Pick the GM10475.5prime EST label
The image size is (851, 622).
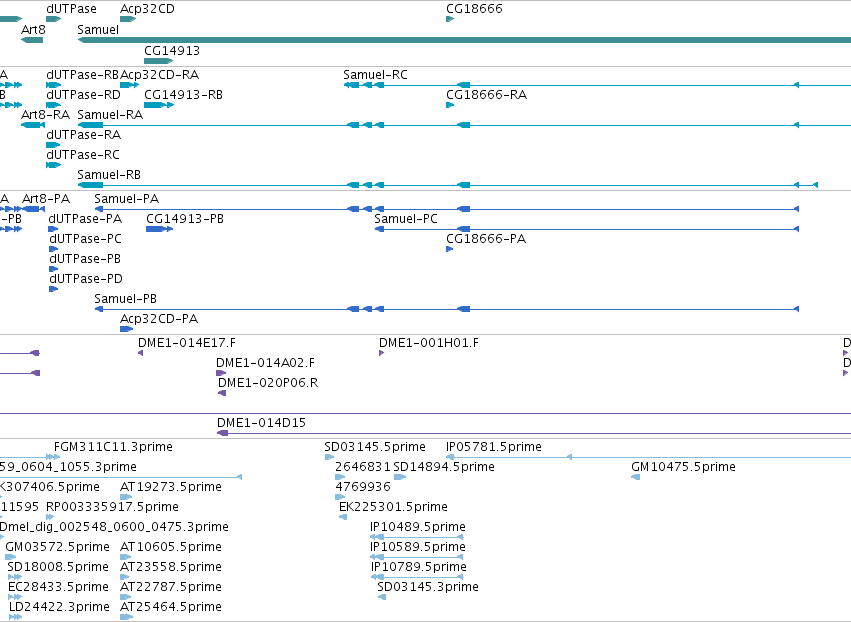pos(683,467)
